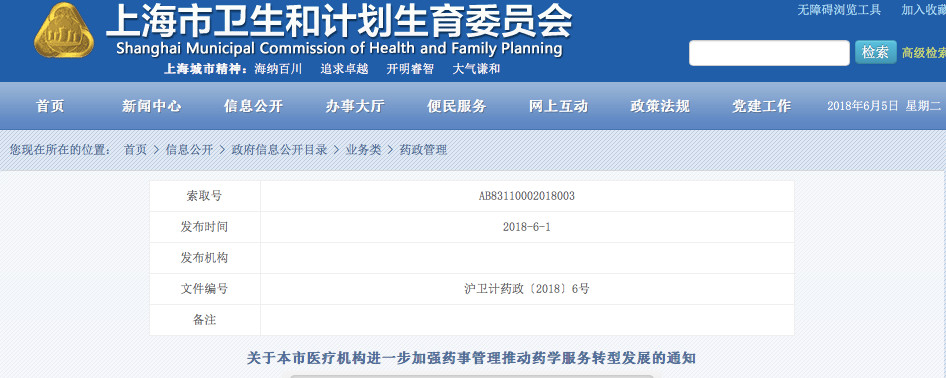Click the 加入收藏 bookmark link
The width and height of the screenshot is (946, 378).
tap(924, 10)
